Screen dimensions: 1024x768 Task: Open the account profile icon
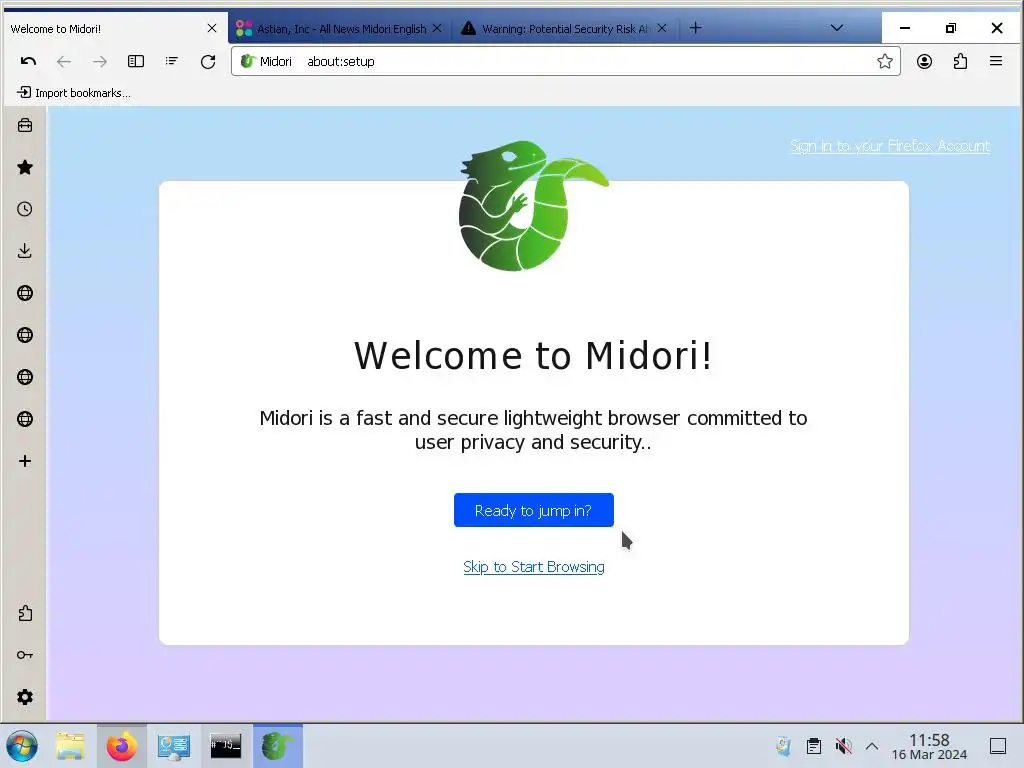(x=924, y=61)
